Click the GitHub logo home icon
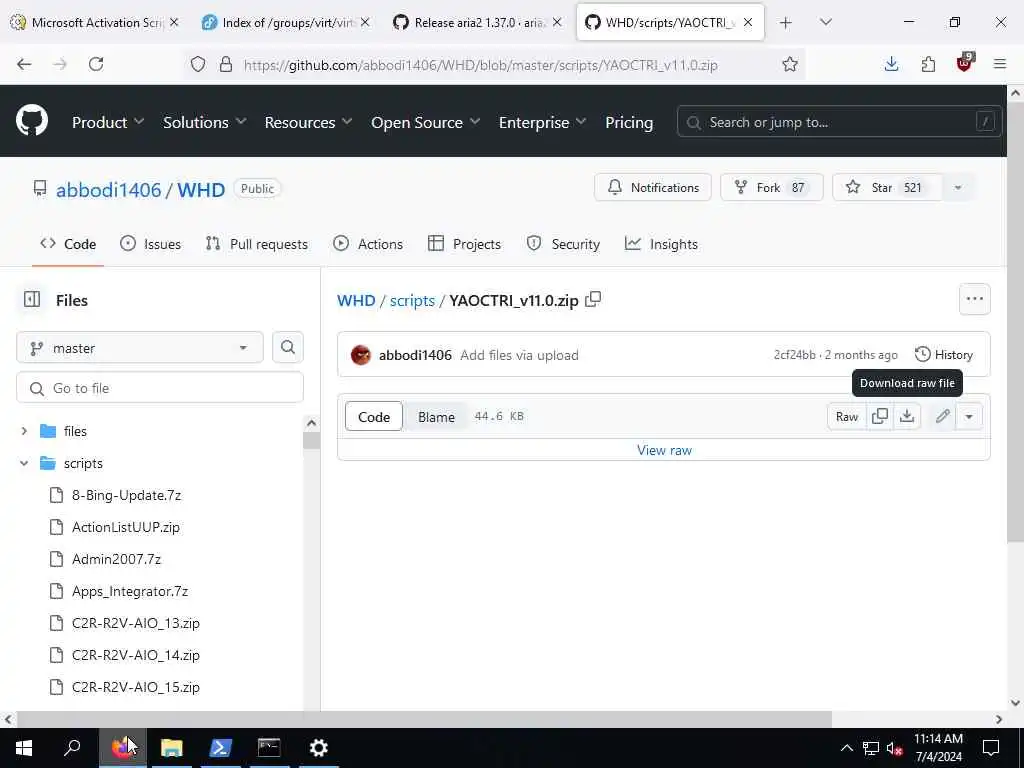The width and height of the screenshot is (1024, 768). tap(32, 121)
